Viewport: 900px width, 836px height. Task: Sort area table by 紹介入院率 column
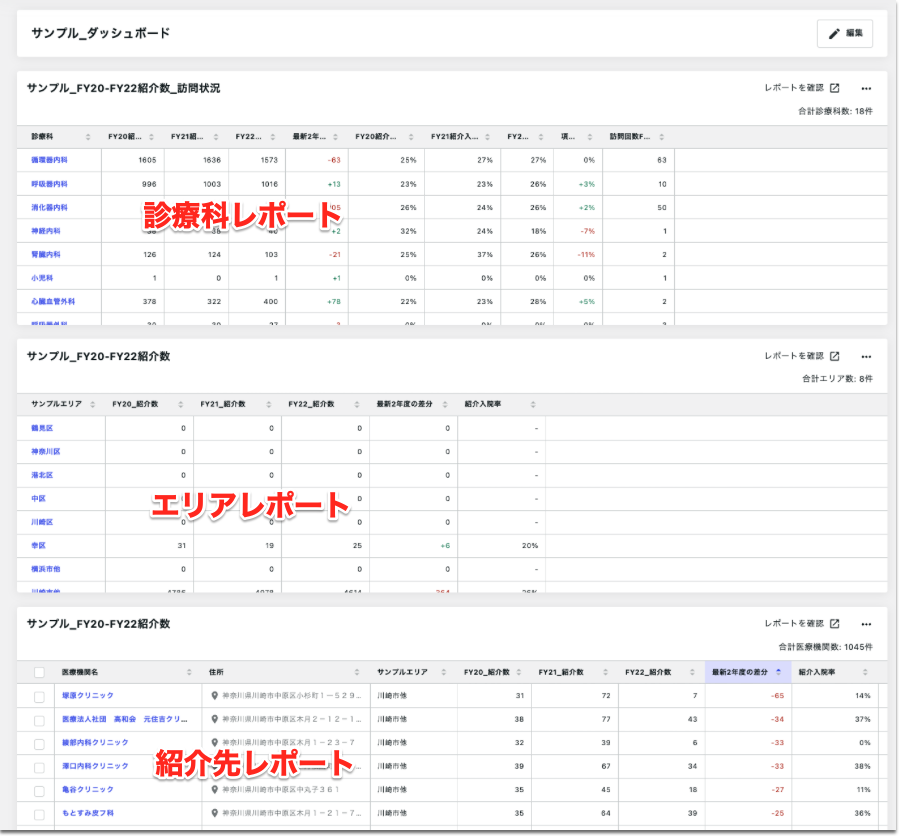tap(533, 404)
